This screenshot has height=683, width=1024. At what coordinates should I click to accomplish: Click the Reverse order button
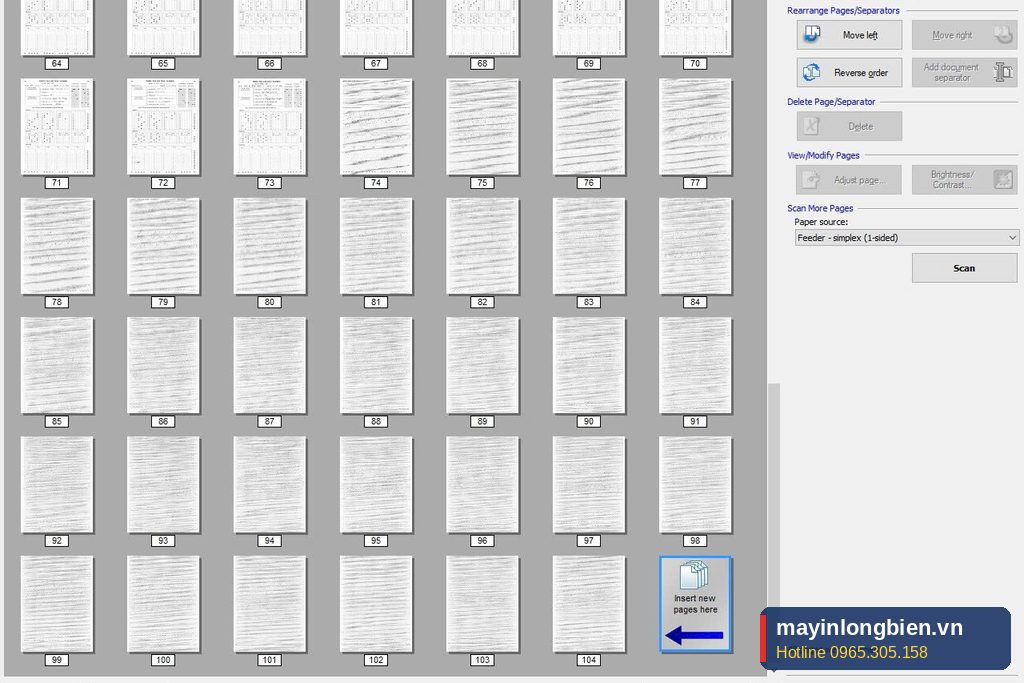[849, 72]
